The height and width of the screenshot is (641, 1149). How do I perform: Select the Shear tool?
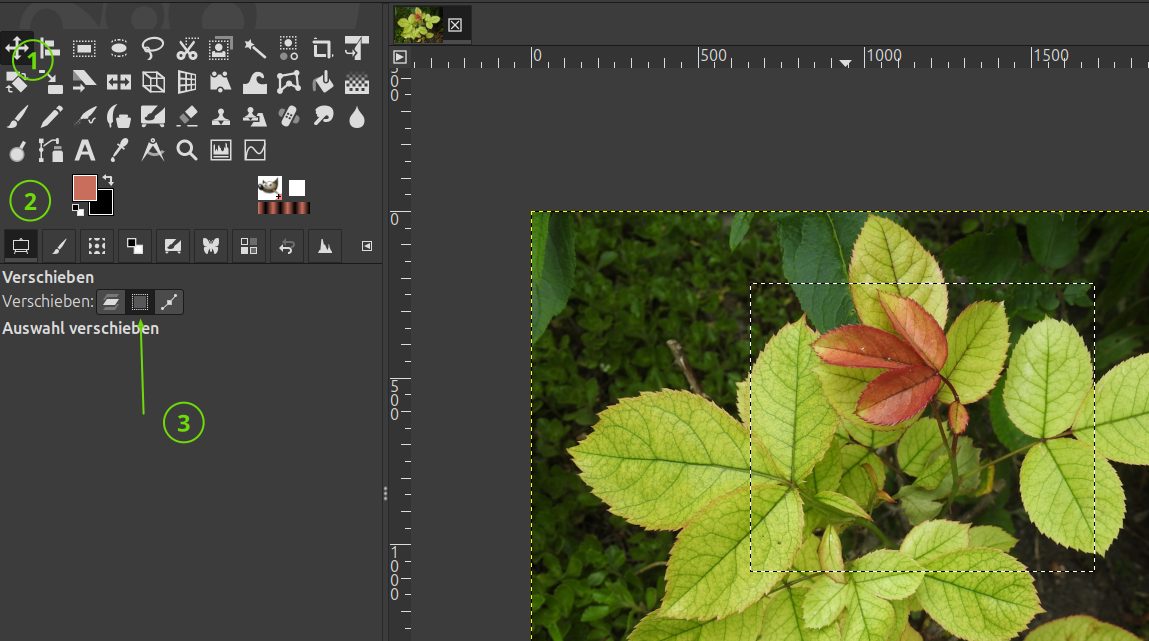pos(84,83)
